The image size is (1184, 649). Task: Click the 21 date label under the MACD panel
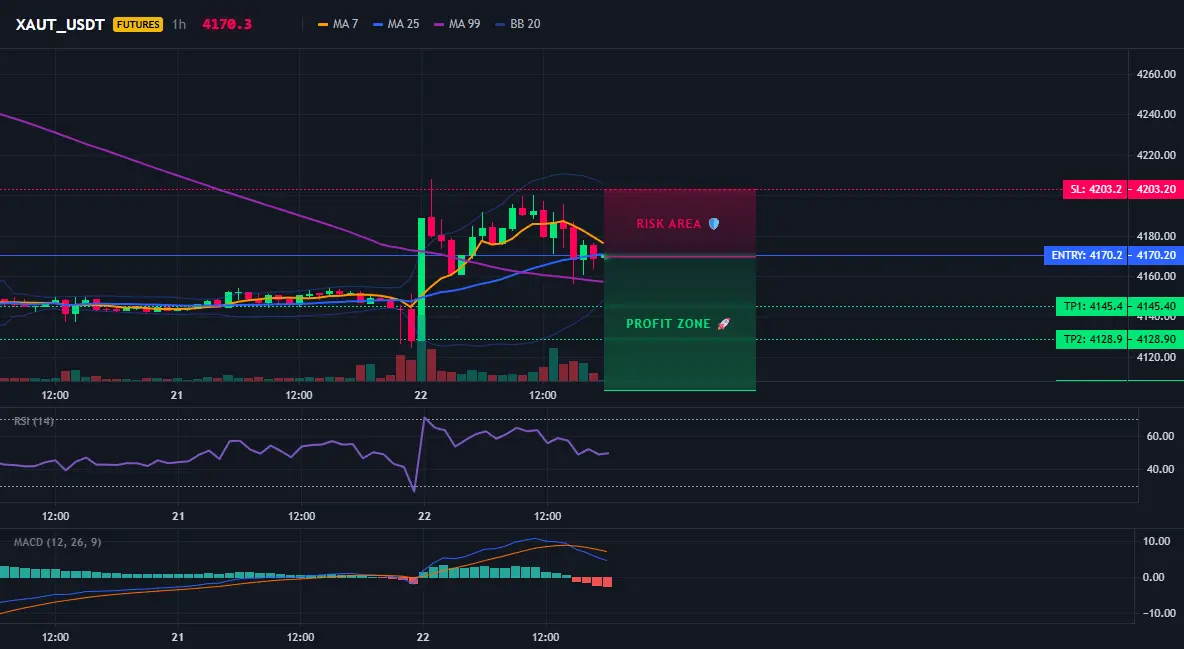pyautogui.click(x=177, y=637)
